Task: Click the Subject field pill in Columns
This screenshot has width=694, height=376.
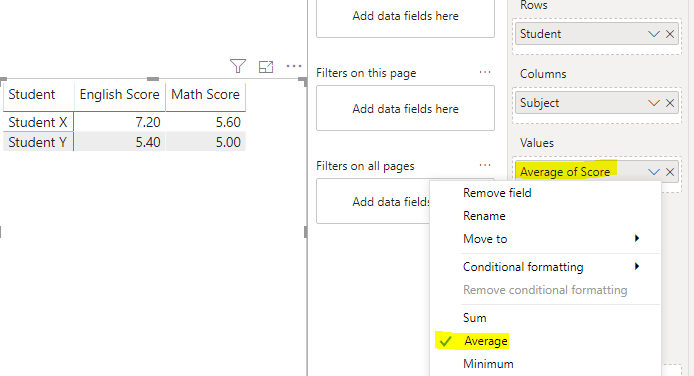Action: tap(597, 103)
